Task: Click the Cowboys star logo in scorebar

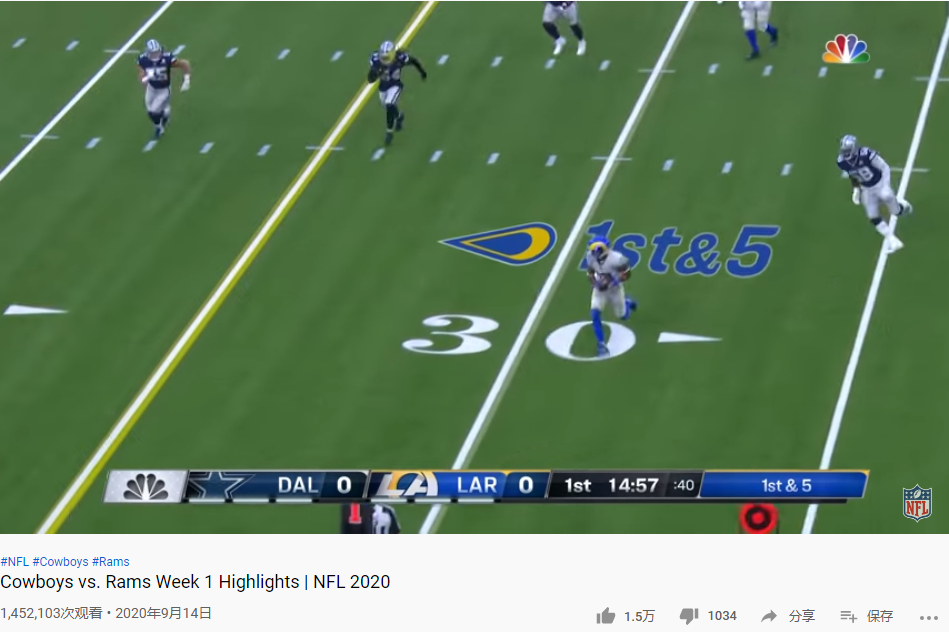Action: [x=221, y=486]
